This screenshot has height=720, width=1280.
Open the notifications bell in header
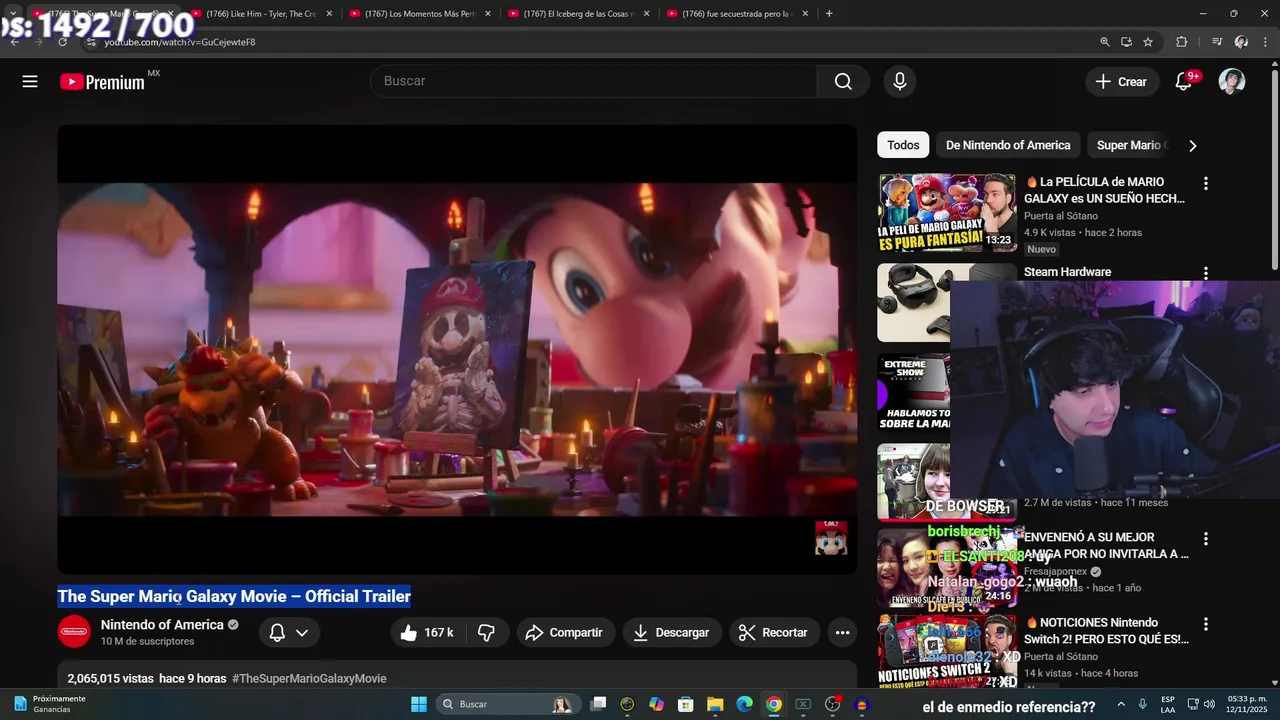[x=1184, y=82]
